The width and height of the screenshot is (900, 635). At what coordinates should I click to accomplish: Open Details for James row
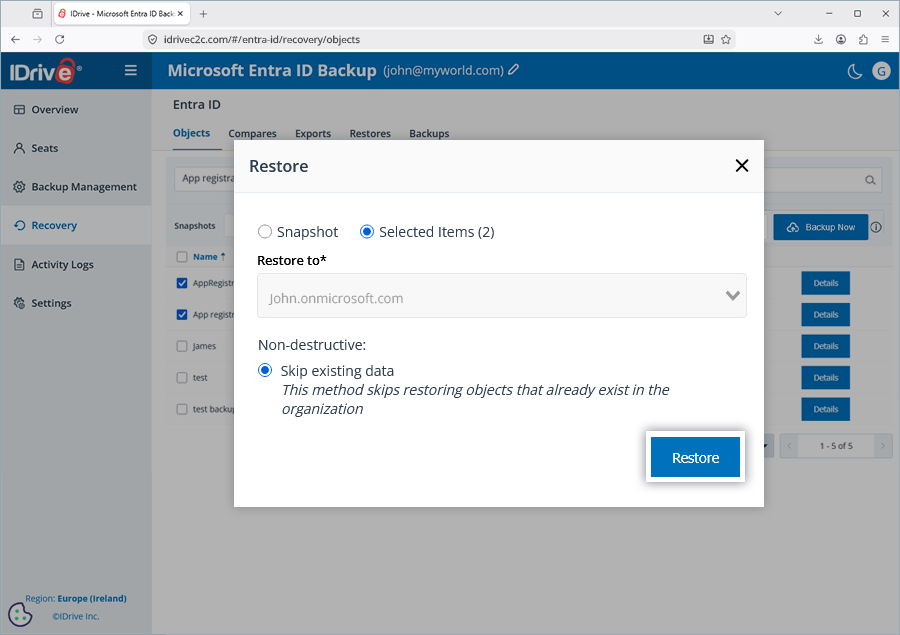tap(825, 346)
